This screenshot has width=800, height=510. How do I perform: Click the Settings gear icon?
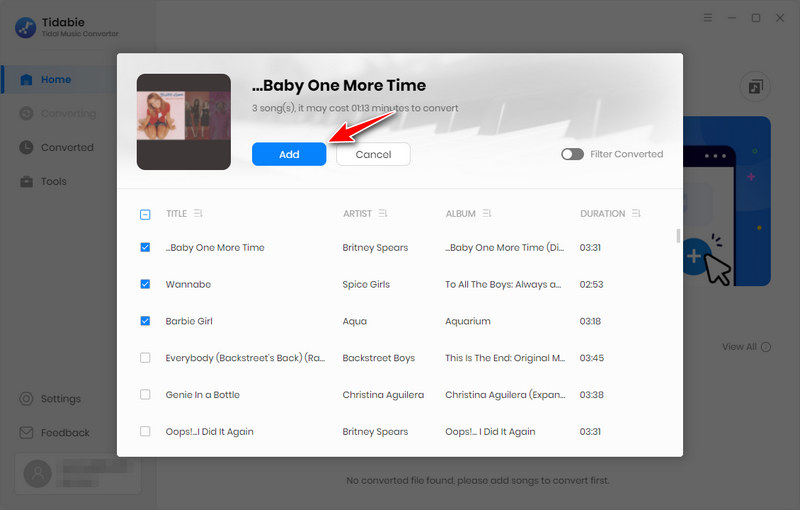pos(26,399)
